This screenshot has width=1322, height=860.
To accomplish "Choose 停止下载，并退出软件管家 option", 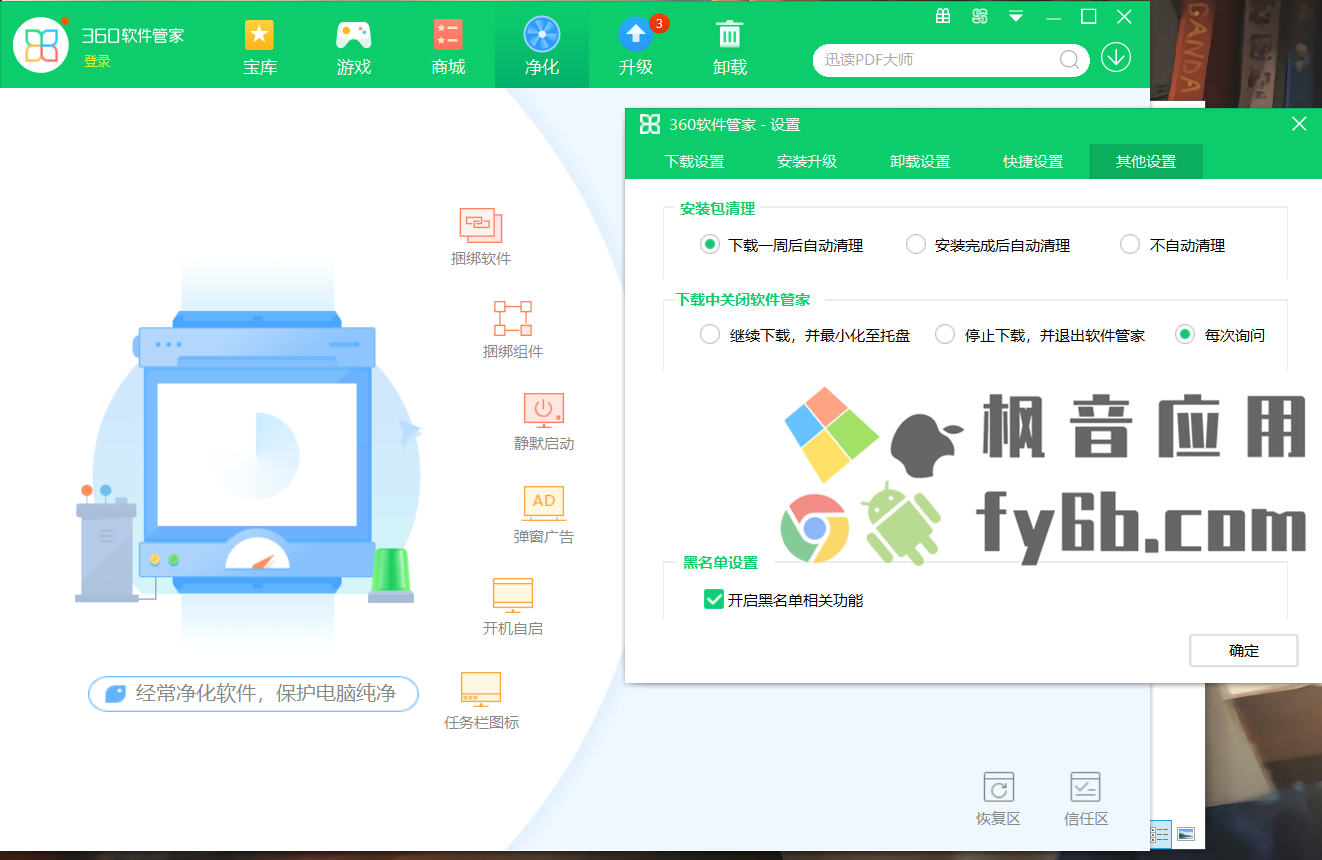I will click(x=945, y=335).
